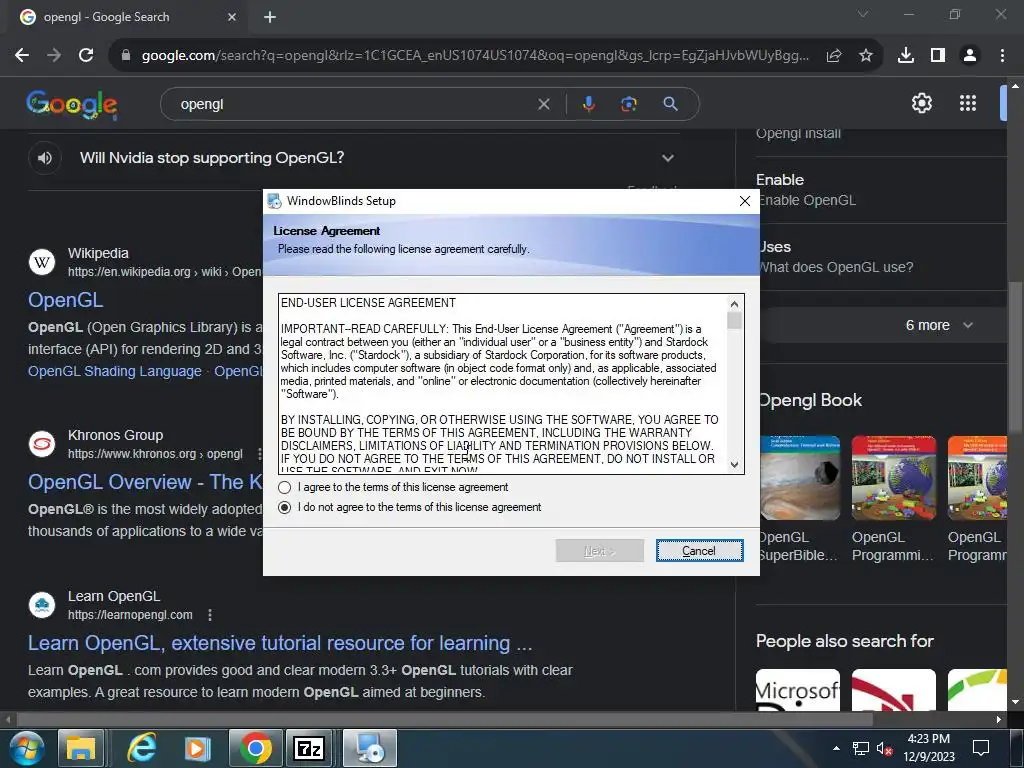The height and width of the screenshot is (768, 1024).
Task: Open 7-Zip from the taskbar
Action: [x=310, y=748]
